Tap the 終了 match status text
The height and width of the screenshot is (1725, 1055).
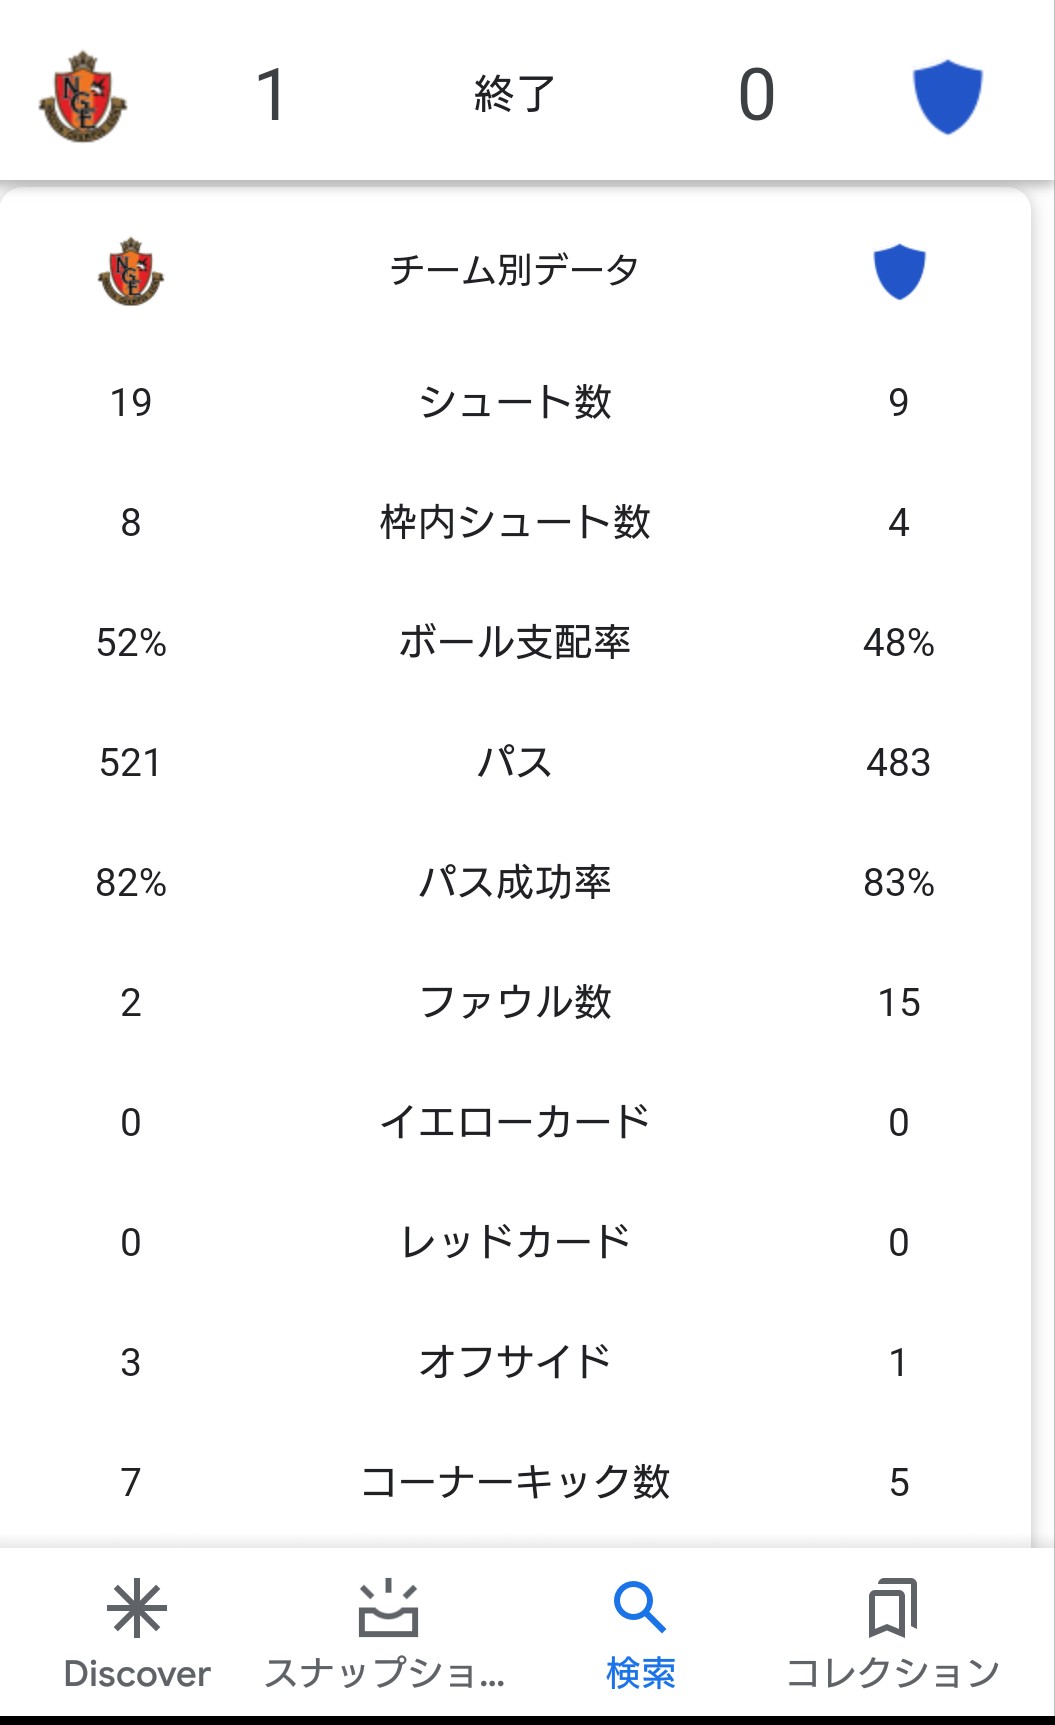(514, 95)
